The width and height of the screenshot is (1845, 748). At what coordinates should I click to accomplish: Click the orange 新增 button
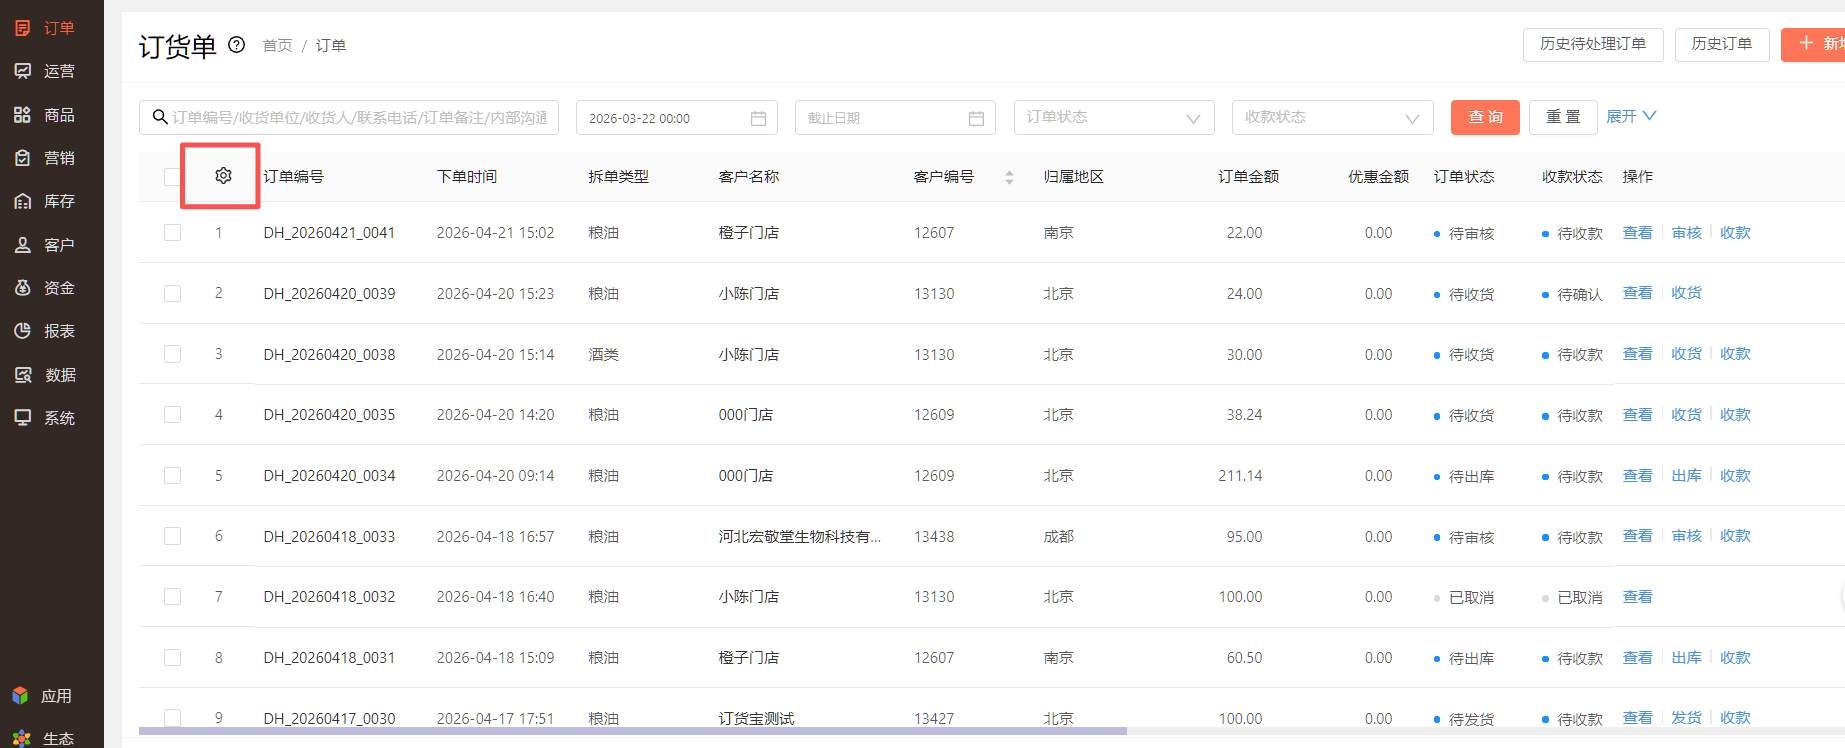[x=1815, y=44]
